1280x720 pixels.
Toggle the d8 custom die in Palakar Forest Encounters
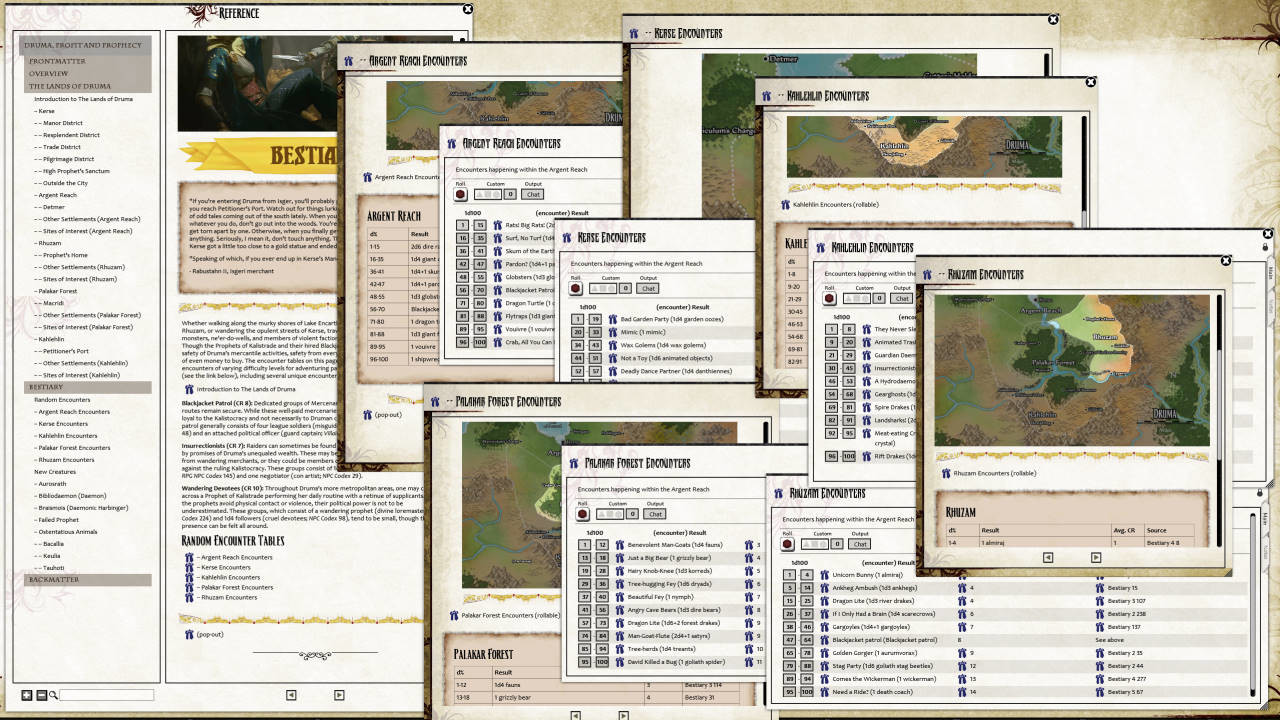point(618,514)
